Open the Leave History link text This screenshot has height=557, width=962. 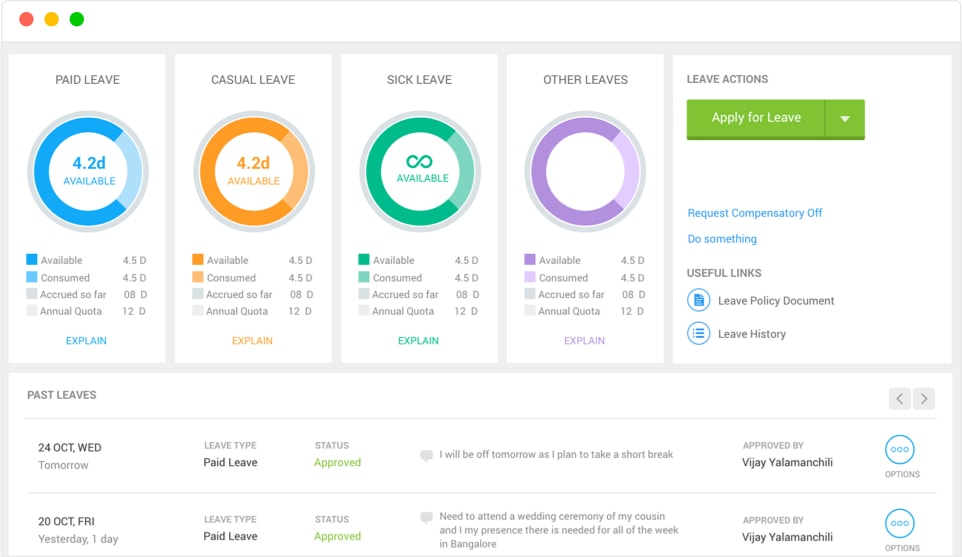tap(752, 334)
